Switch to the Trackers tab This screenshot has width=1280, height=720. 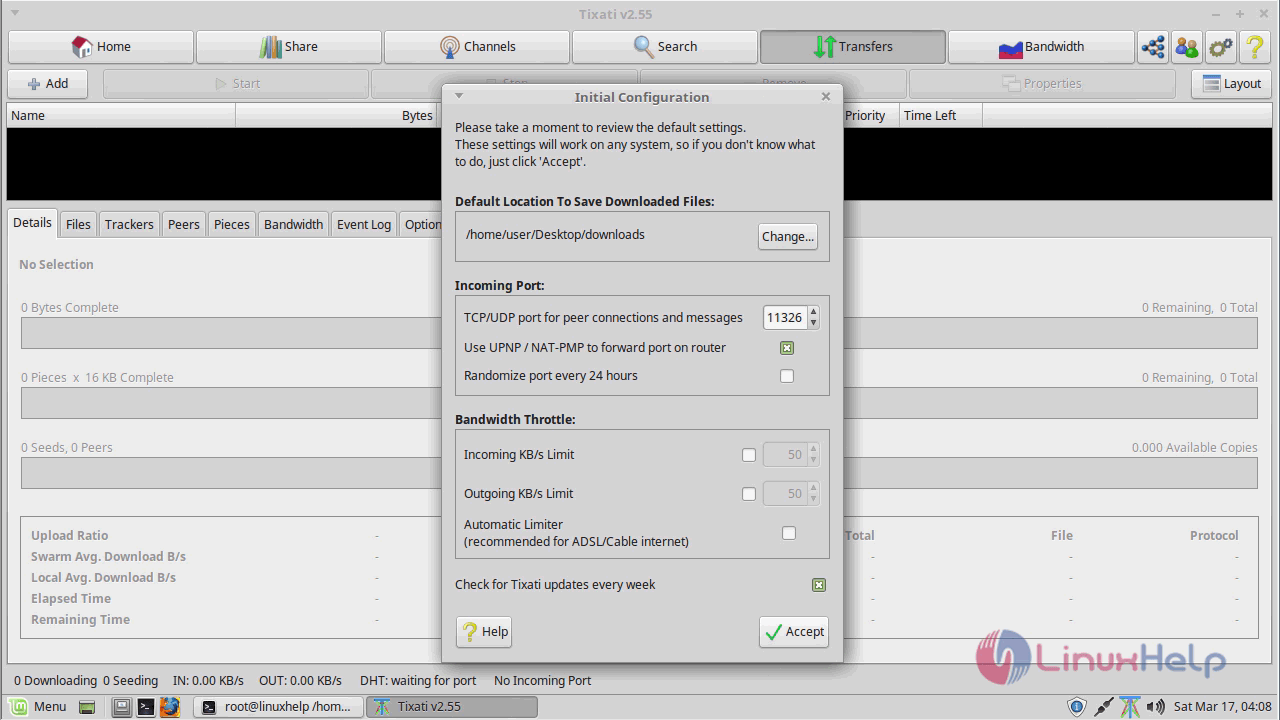pos(129,224)
